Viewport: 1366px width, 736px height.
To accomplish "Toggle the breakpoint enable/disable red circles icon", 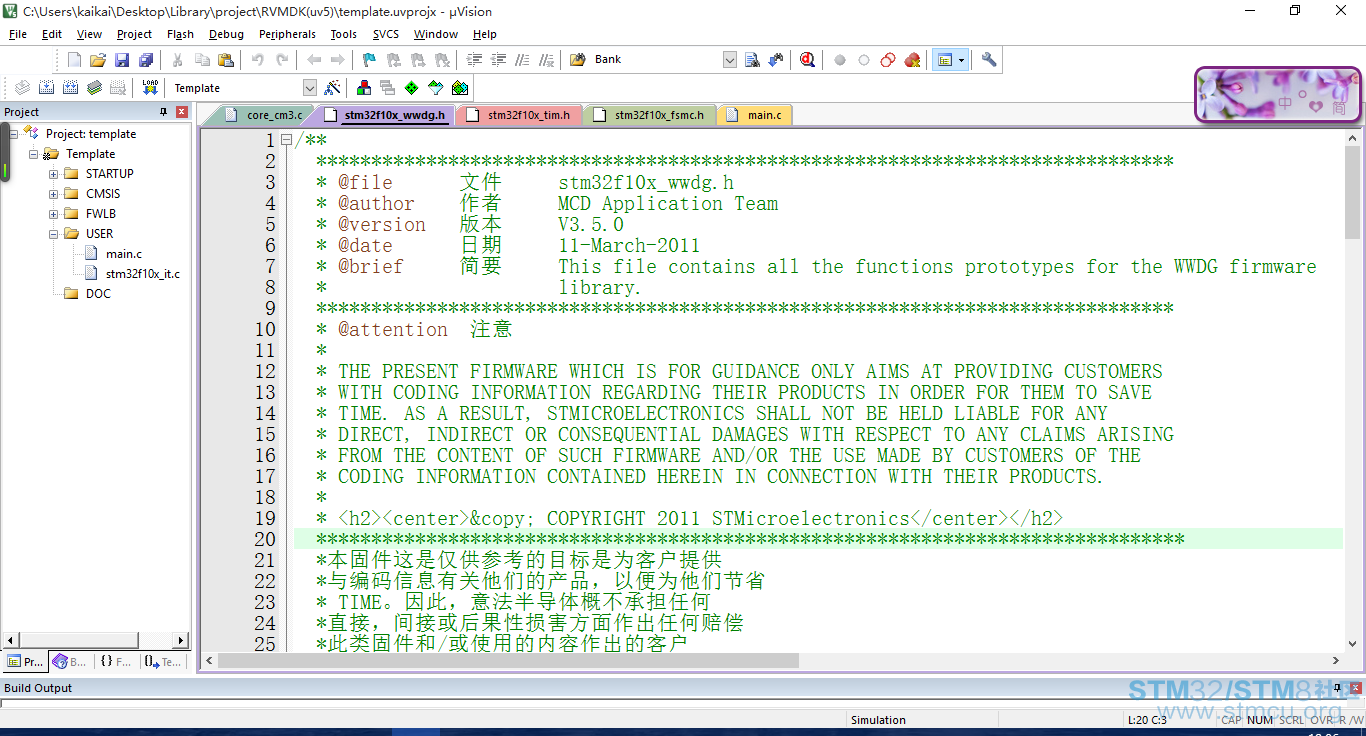I will click(888, 60).
